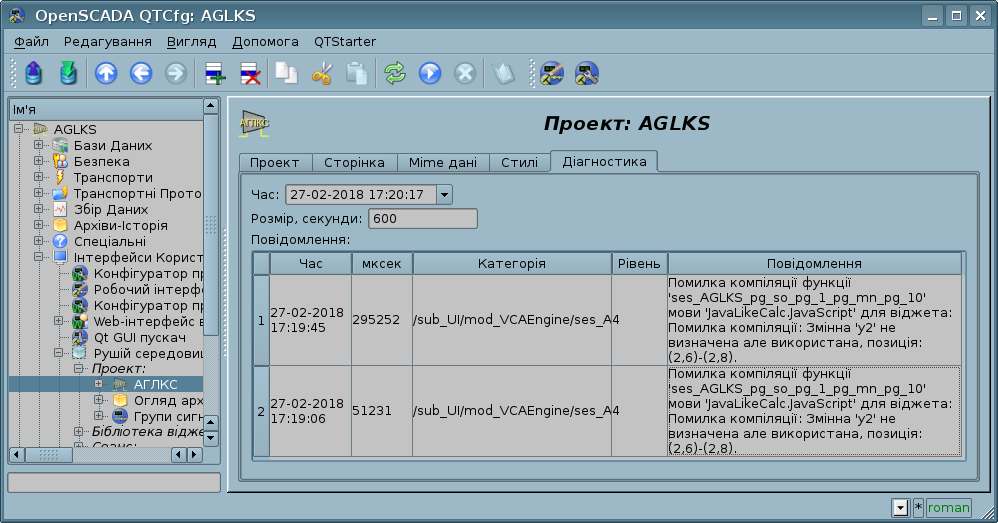Click the time cell 27-02-2018 17:19:45

pos(311,320)
